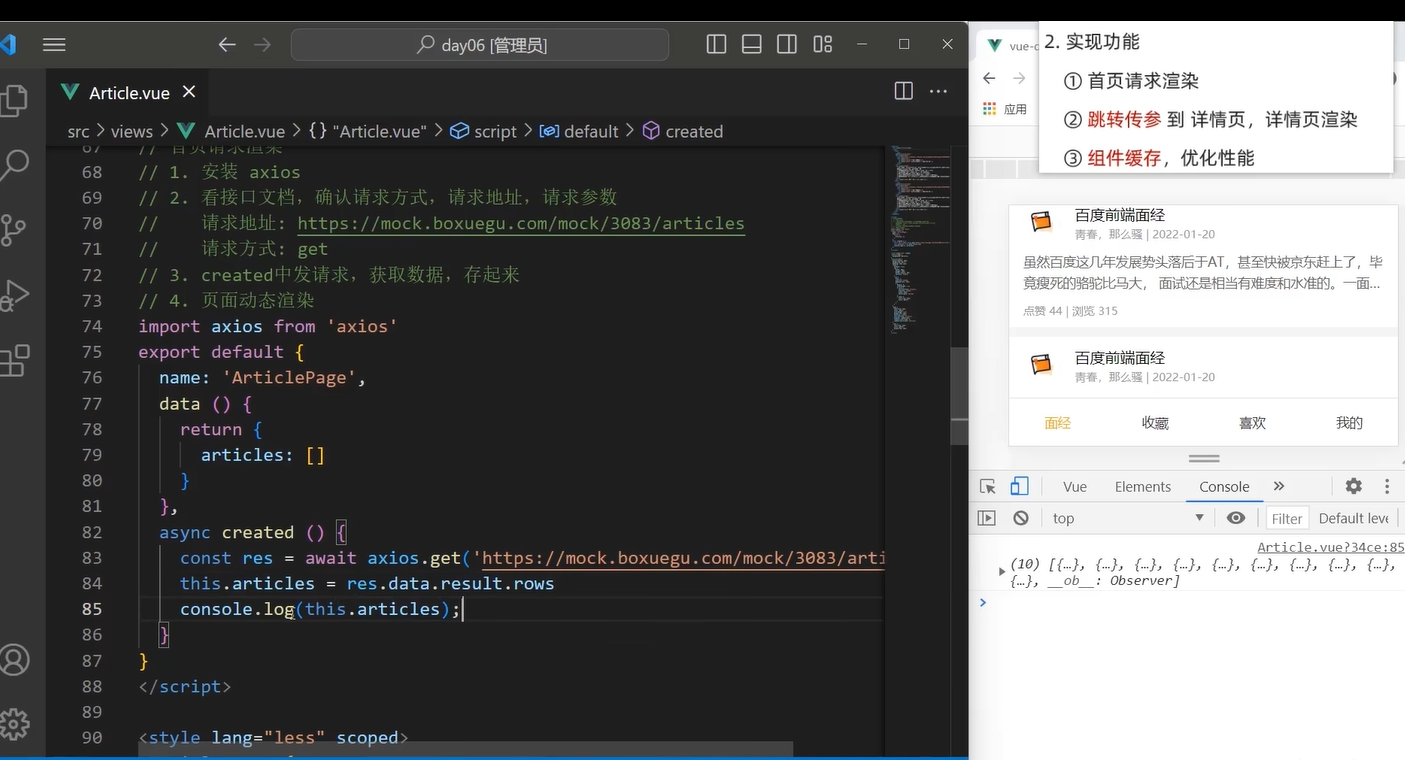
Task: Switch to the Elements DevTools tab
Action: (1143, 487)
